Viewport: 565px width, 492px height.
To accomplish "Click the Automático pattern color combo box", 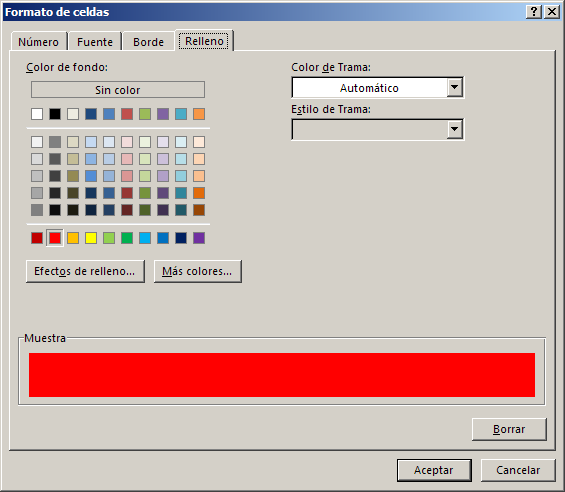I will (377, 88).
